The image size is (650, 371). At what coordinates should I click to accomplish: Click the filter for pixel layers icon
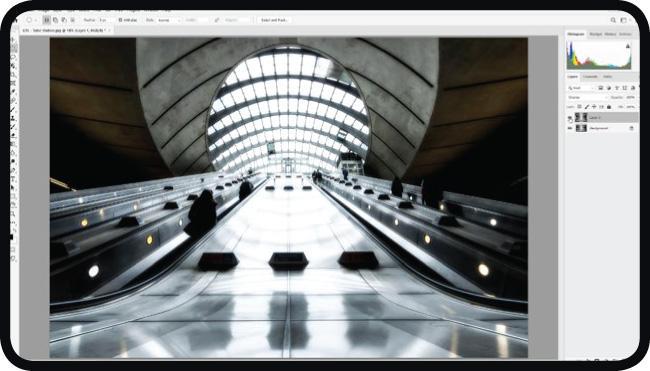[601, 88]
